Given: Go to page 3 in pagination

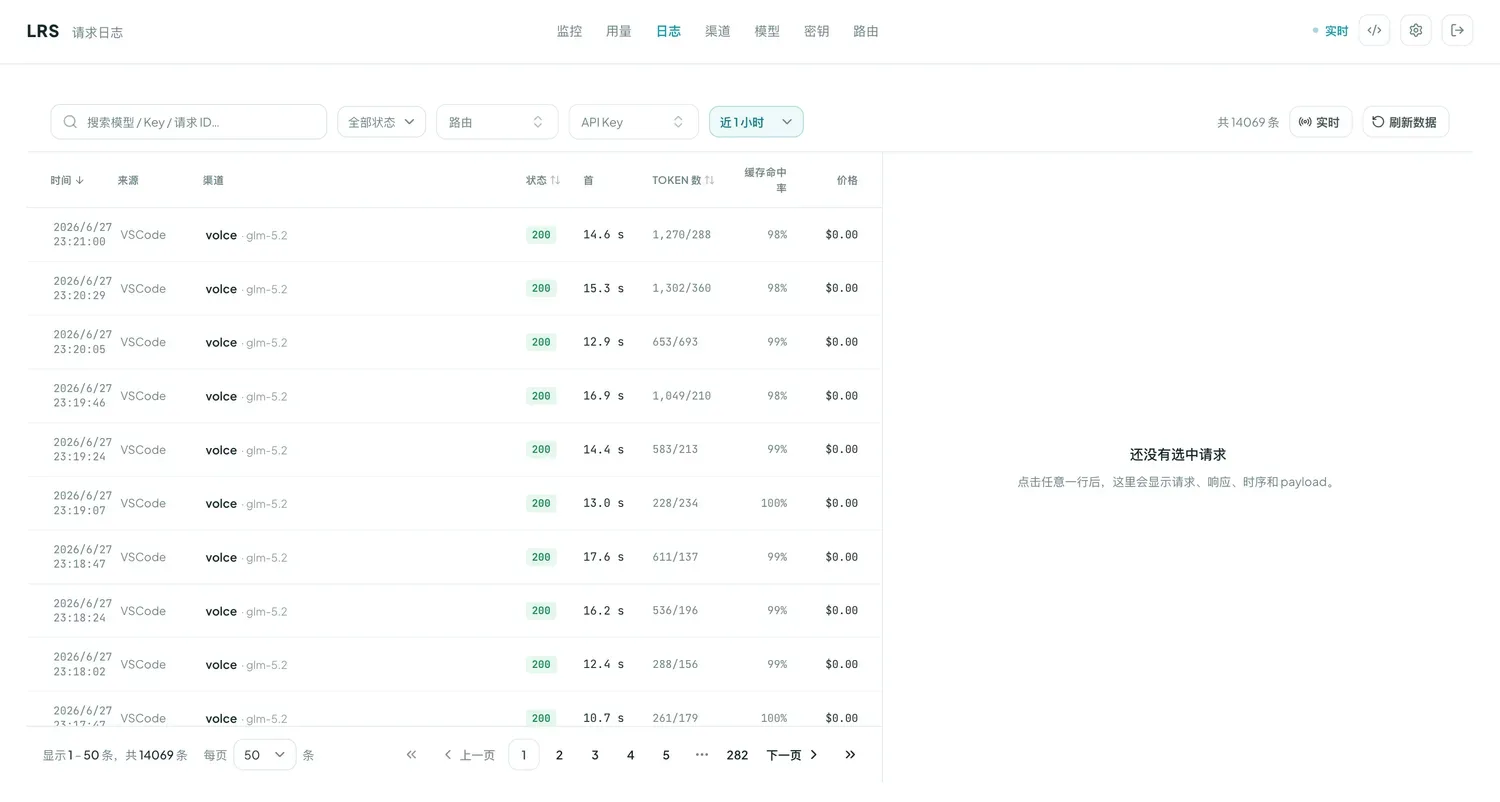Looking at the screenshot, I should point(595,755).
